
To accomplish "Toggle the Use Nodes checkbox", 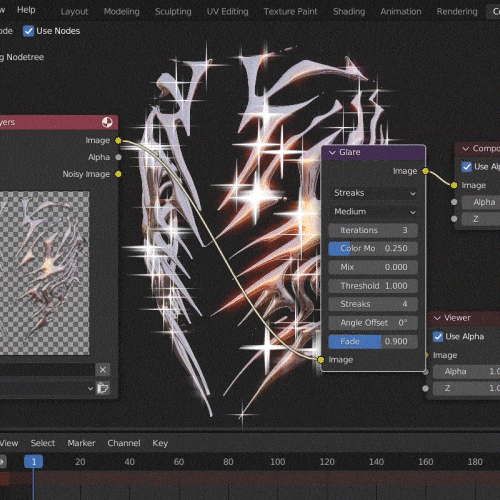I will (28, 31).
